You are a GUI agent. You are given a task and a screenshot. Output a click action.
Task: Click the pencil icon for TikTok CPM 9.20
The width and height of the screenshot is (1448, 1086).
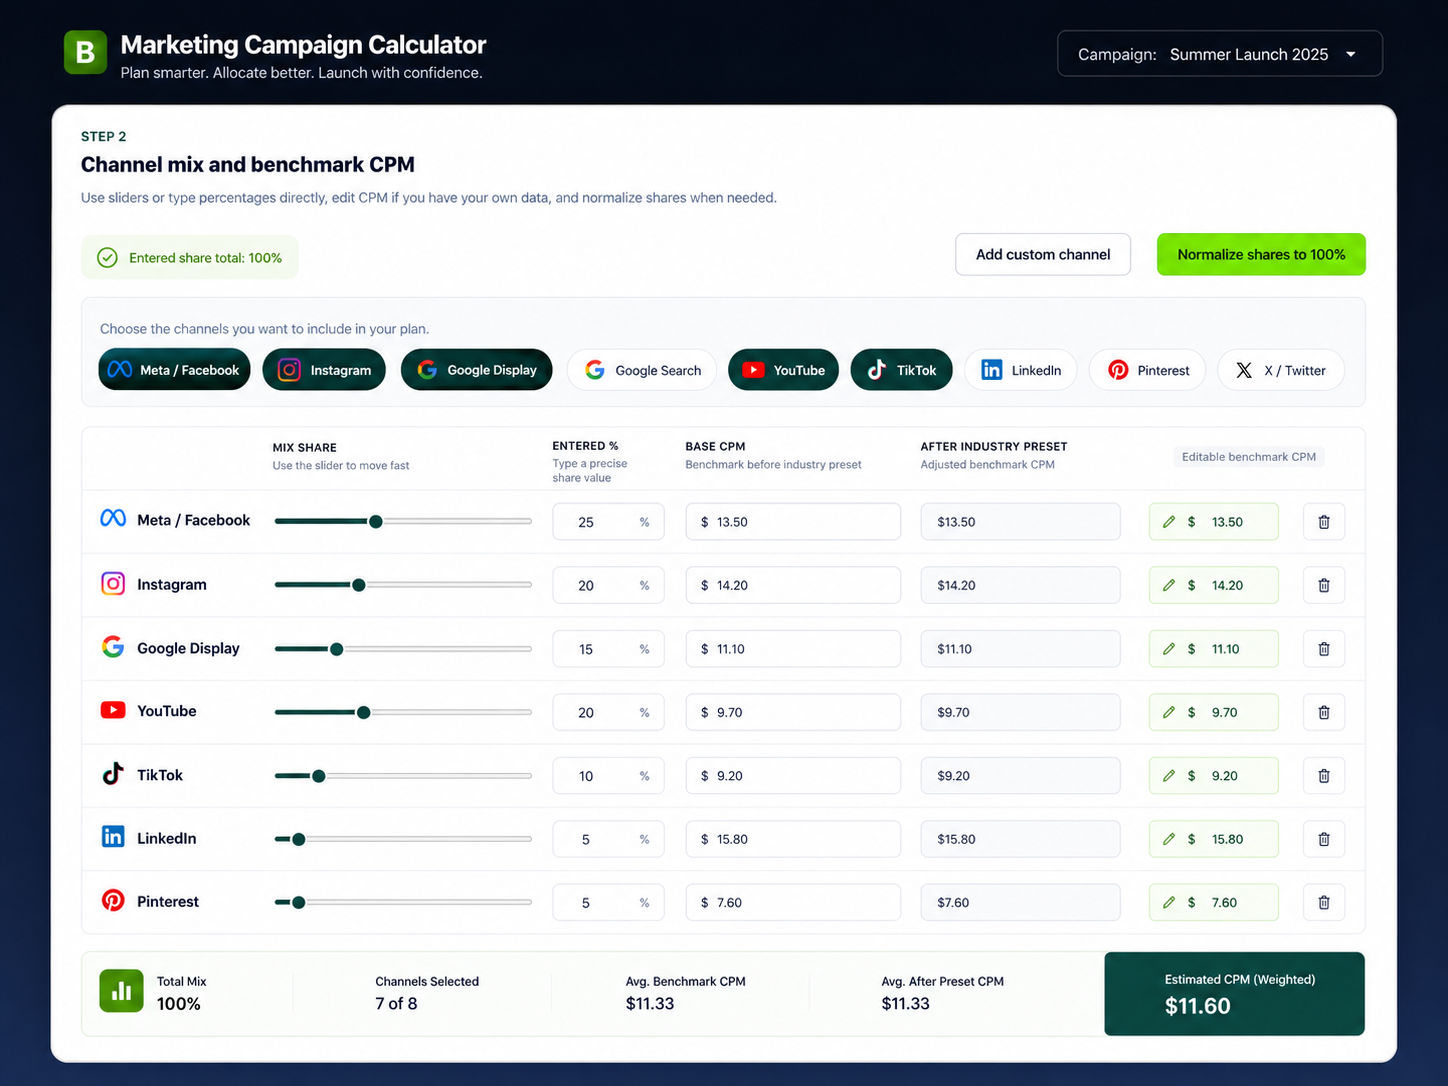pyautogui.click(x=1168, y=776)
